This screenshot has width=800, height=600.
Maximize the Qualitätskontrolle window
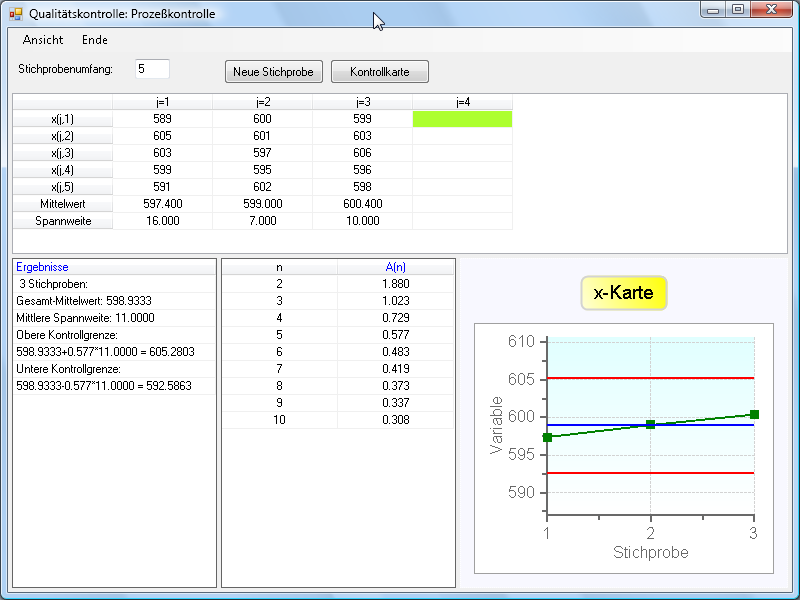pyautogui.click(x=738, y=10)
